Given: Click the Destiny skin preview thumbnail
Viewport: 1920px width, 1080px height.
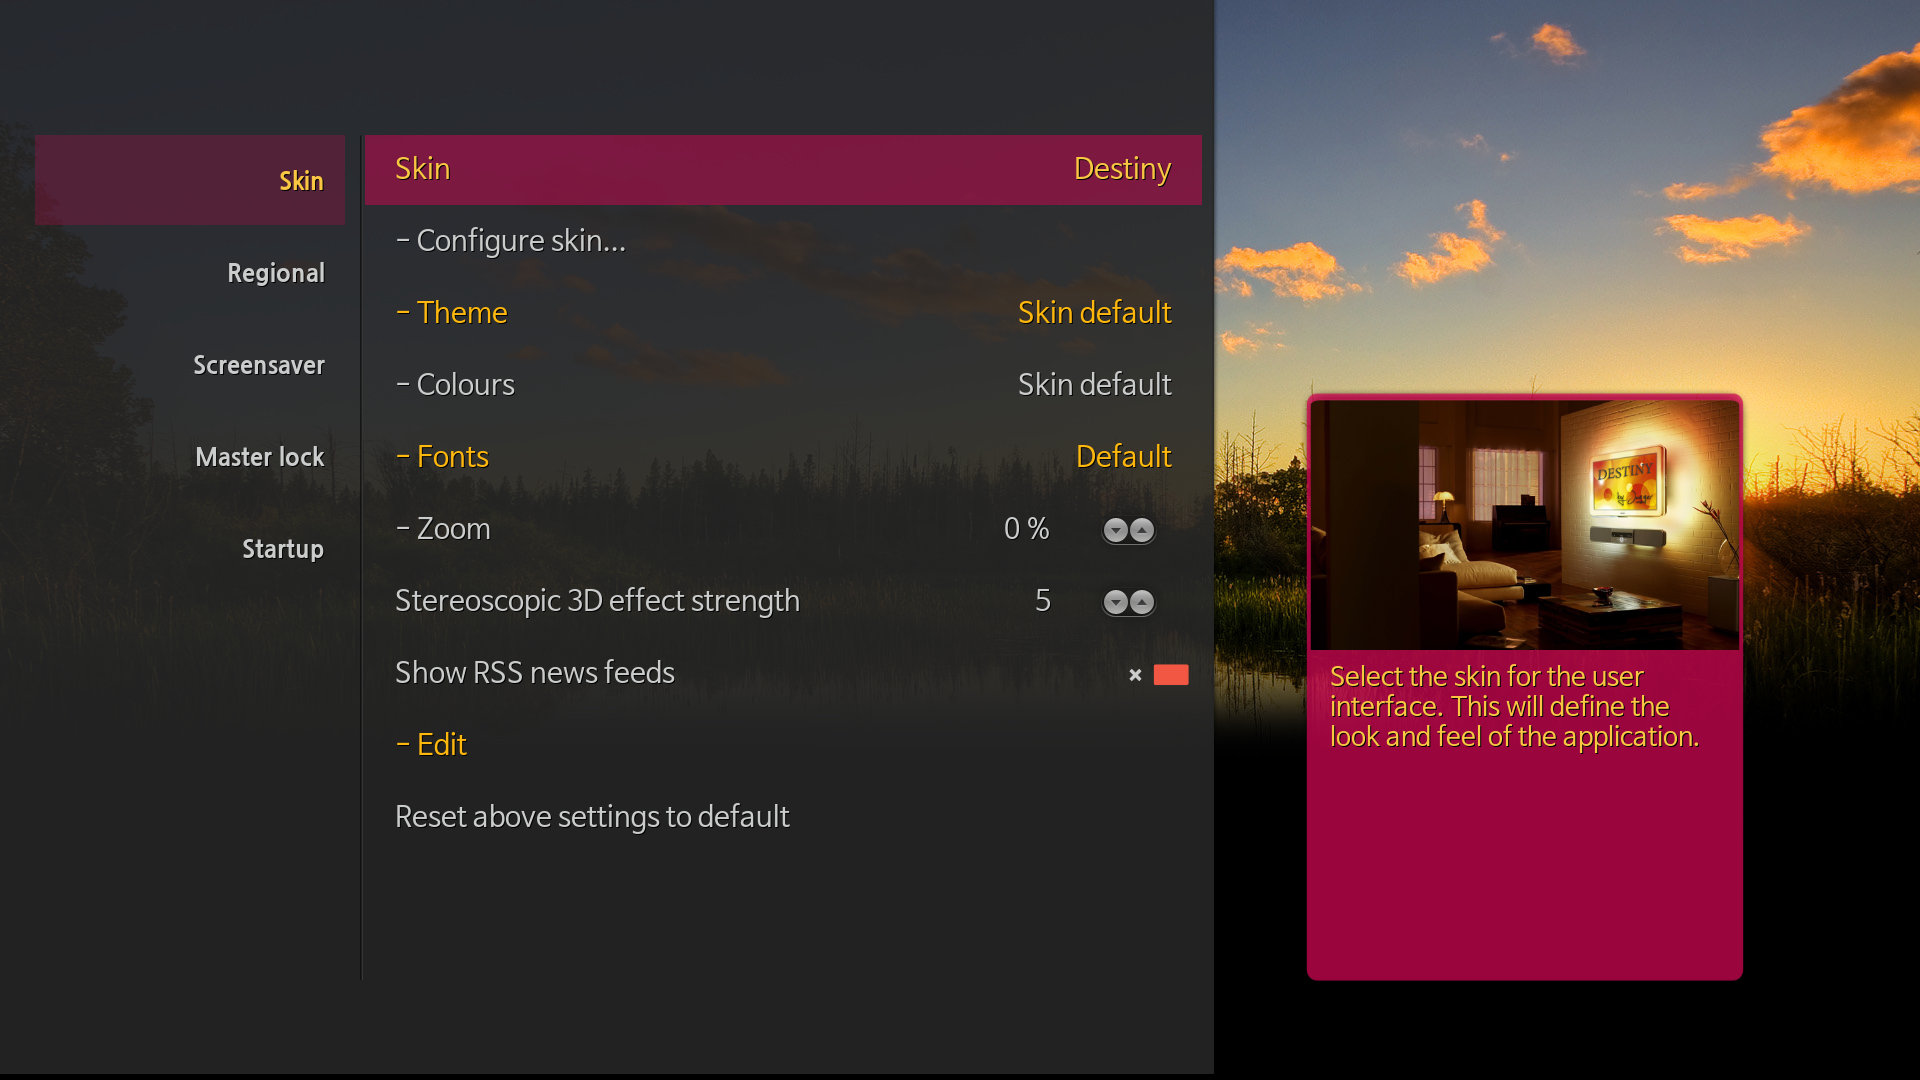Looking at the screenshot, I should click(x=1524, y=524).
